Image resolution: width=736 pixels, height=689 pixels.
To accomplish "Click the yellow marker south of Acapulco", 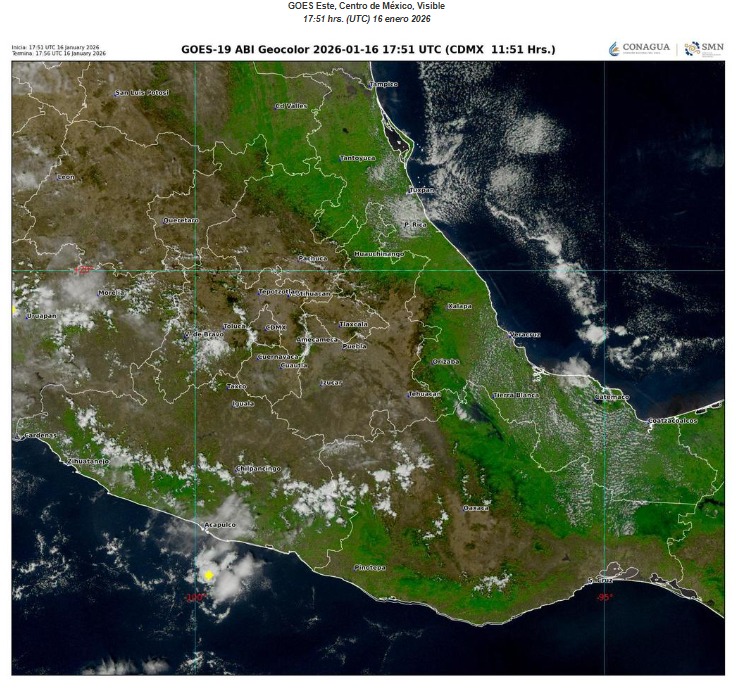I will tap(209, 575).
